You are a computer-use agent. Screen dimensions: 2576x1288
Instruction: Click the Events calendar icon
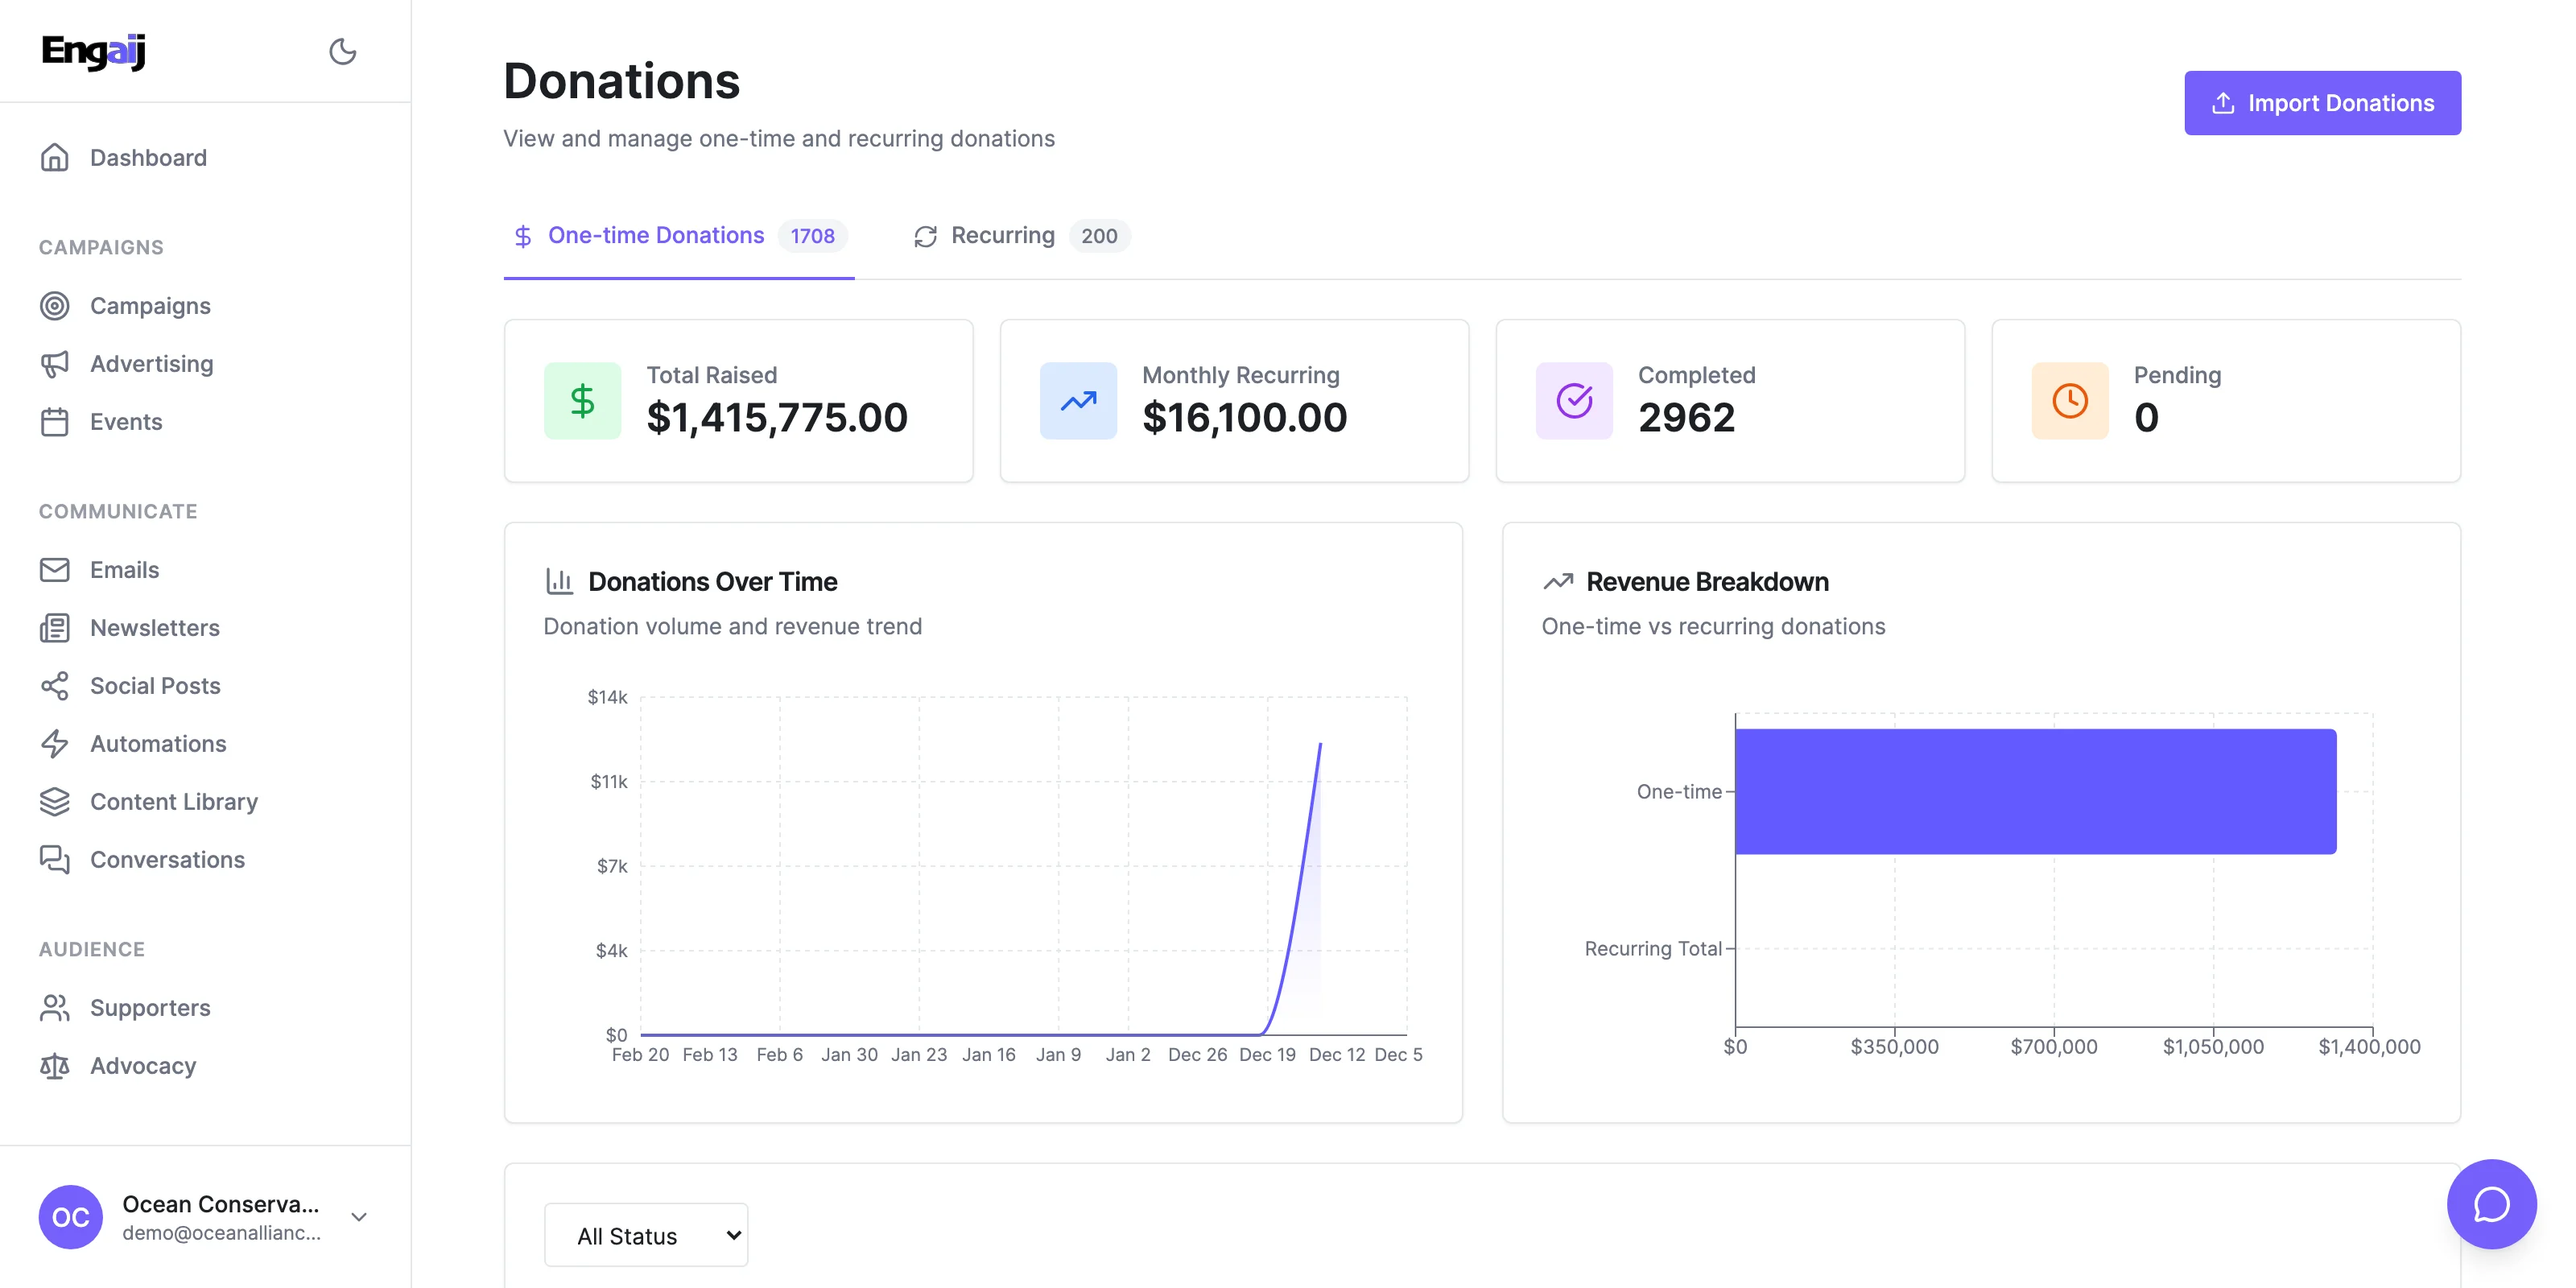(55, 422)
